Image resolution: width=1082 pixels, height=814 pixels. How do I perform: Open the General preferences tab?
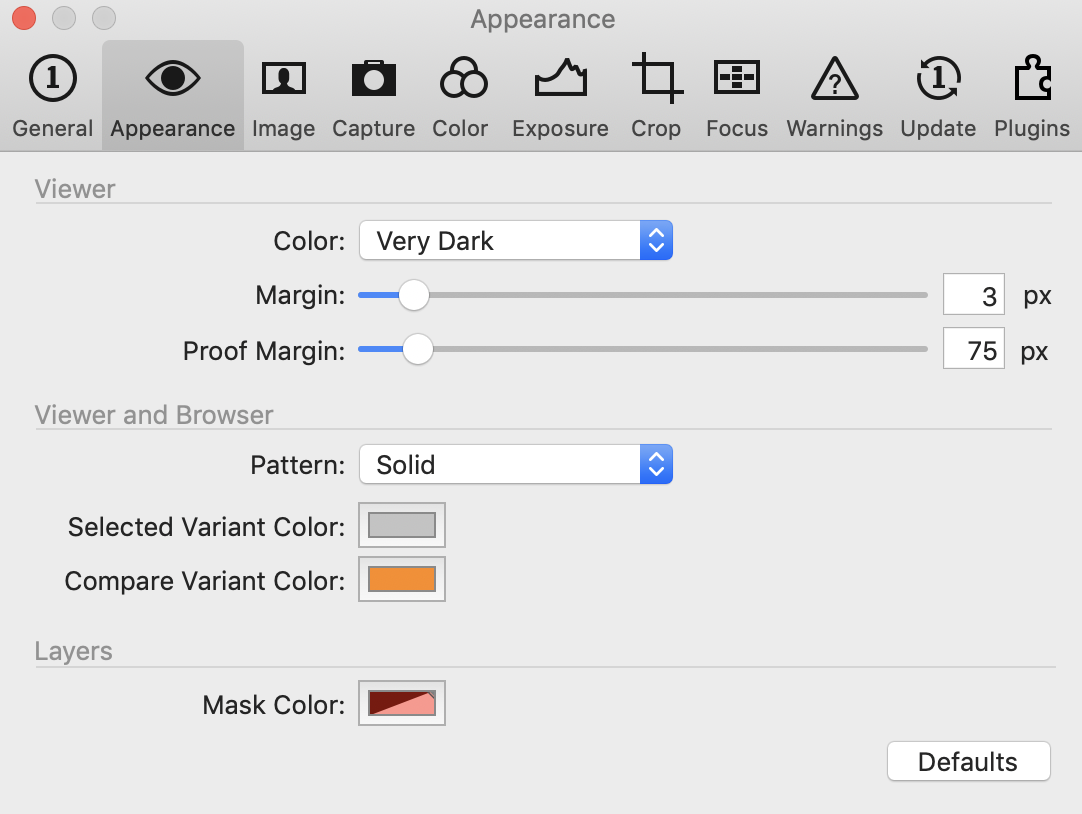click(52, 97)
